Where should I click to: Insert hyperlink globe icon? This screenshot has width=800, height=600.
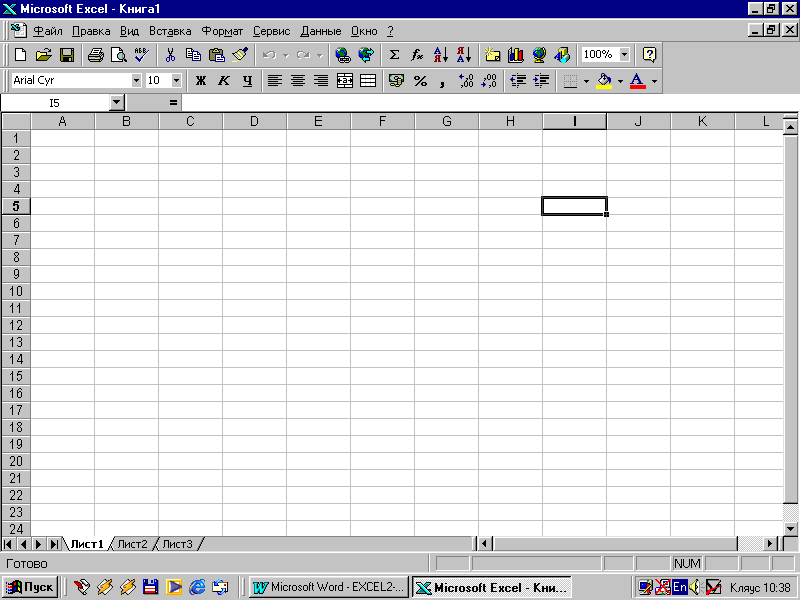coord(343,55)
